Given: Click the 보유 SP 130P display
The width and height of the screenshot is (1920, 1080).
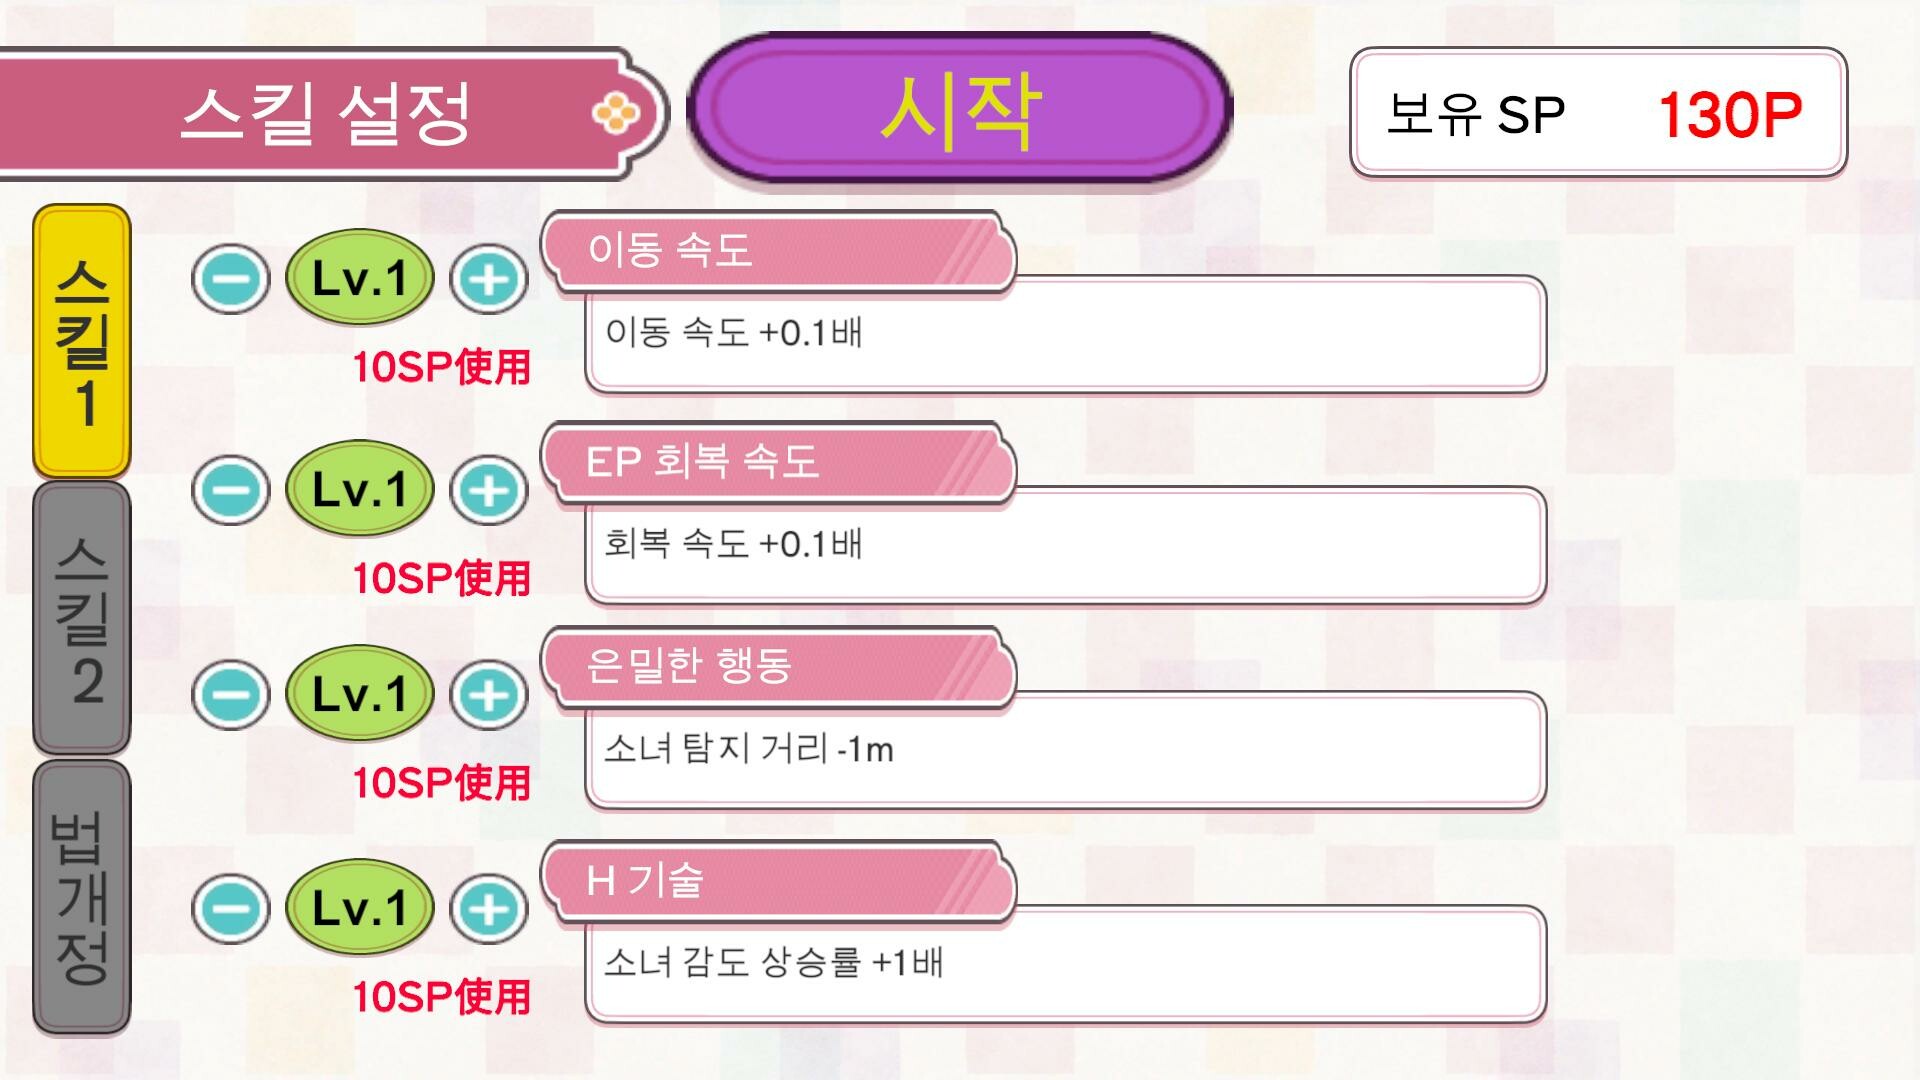Looking at the screenshot, I should 1598,113.
